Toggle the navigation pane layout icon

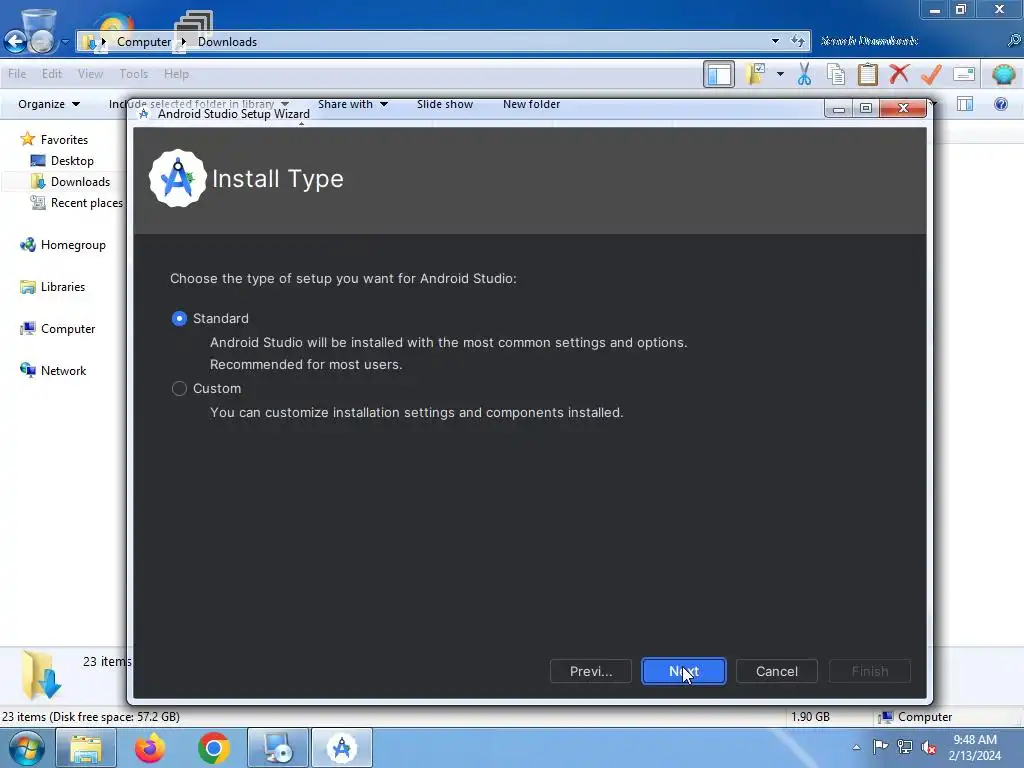(x=718, y=74)
